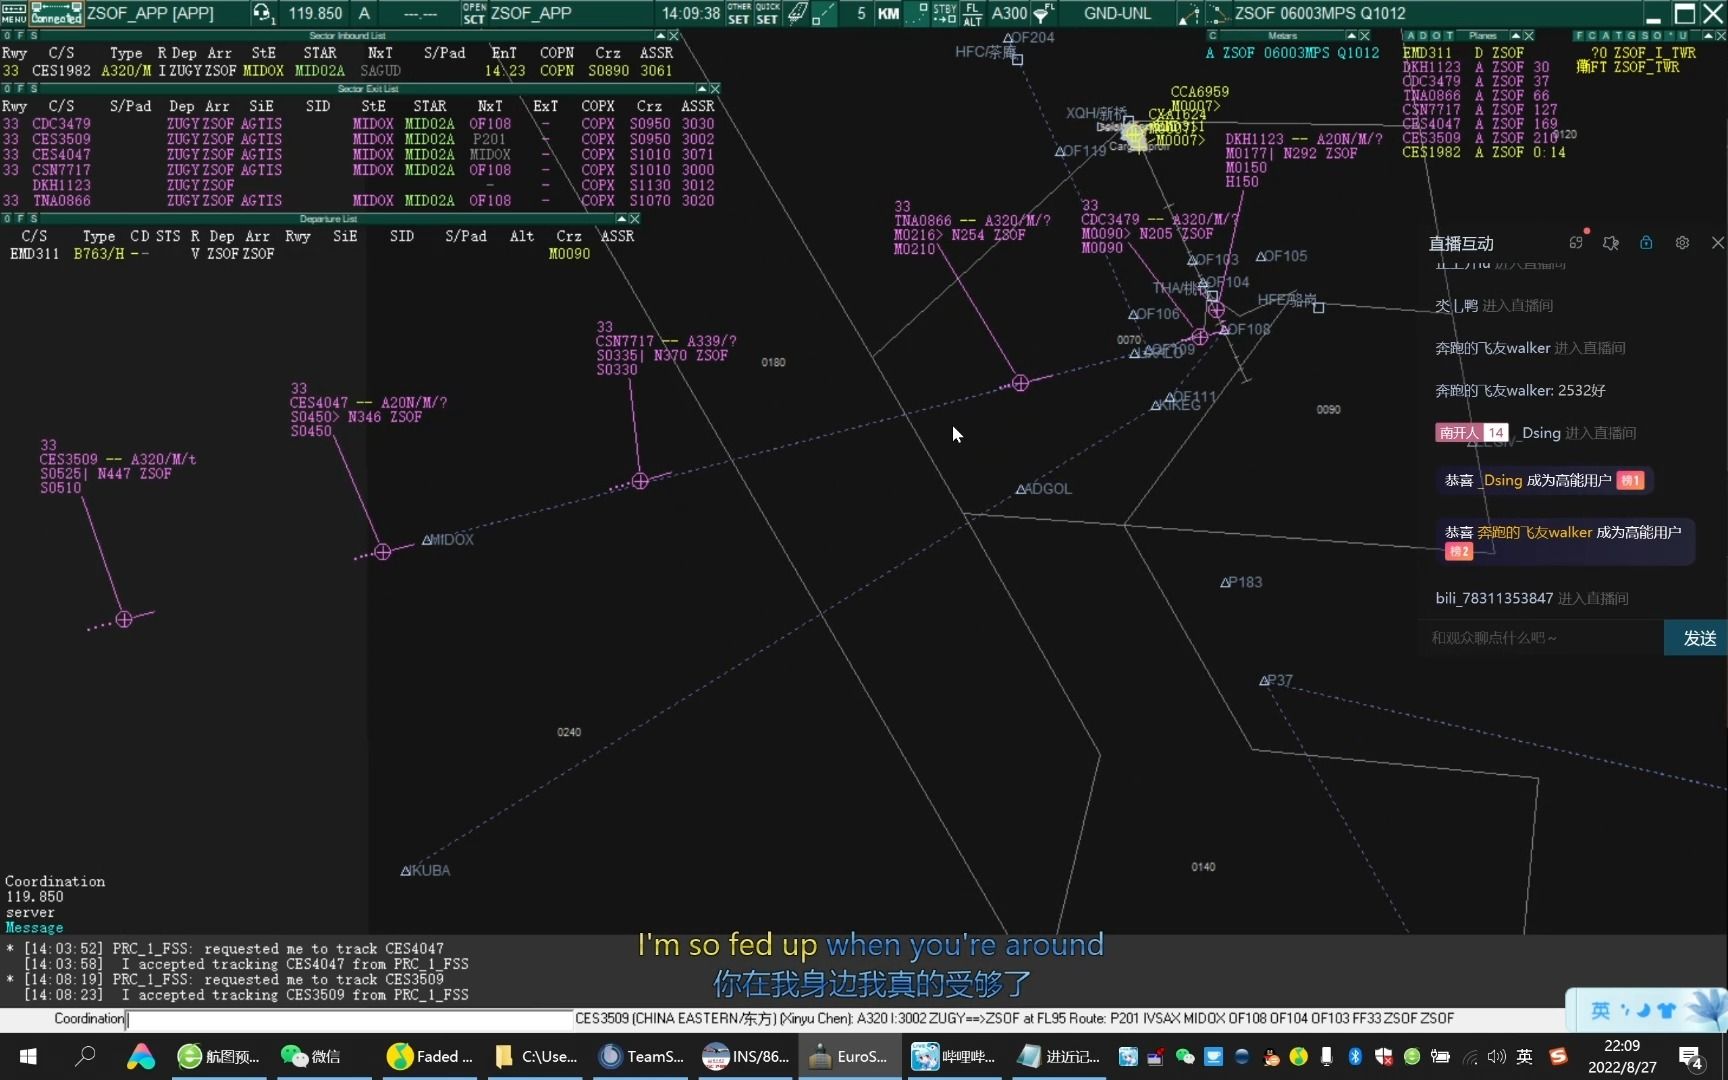Click the flight strip notepad icon
This screenshot has width=1728, height=1080.
click(797, 13)
